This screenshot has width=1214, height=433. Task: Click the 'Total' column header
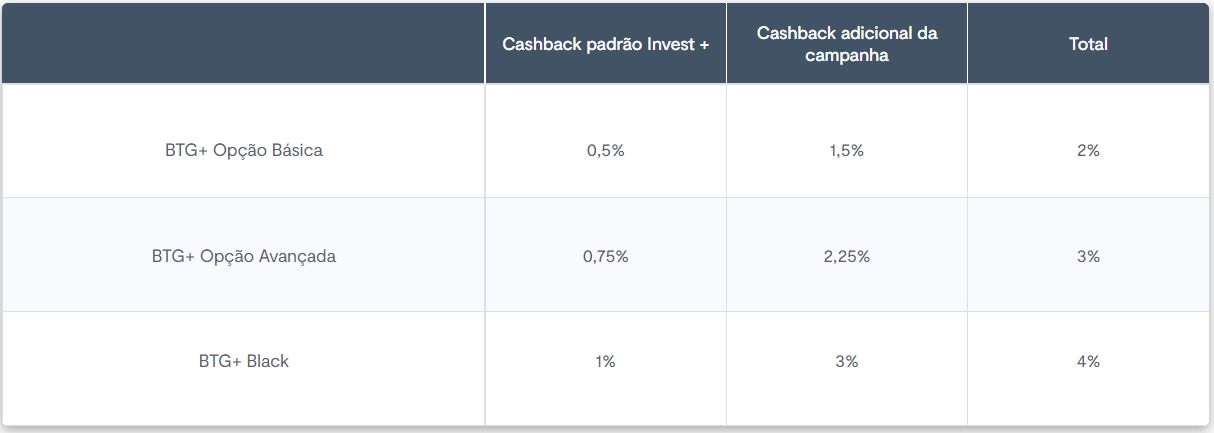pyautogui.click(x=1088, y=44)
